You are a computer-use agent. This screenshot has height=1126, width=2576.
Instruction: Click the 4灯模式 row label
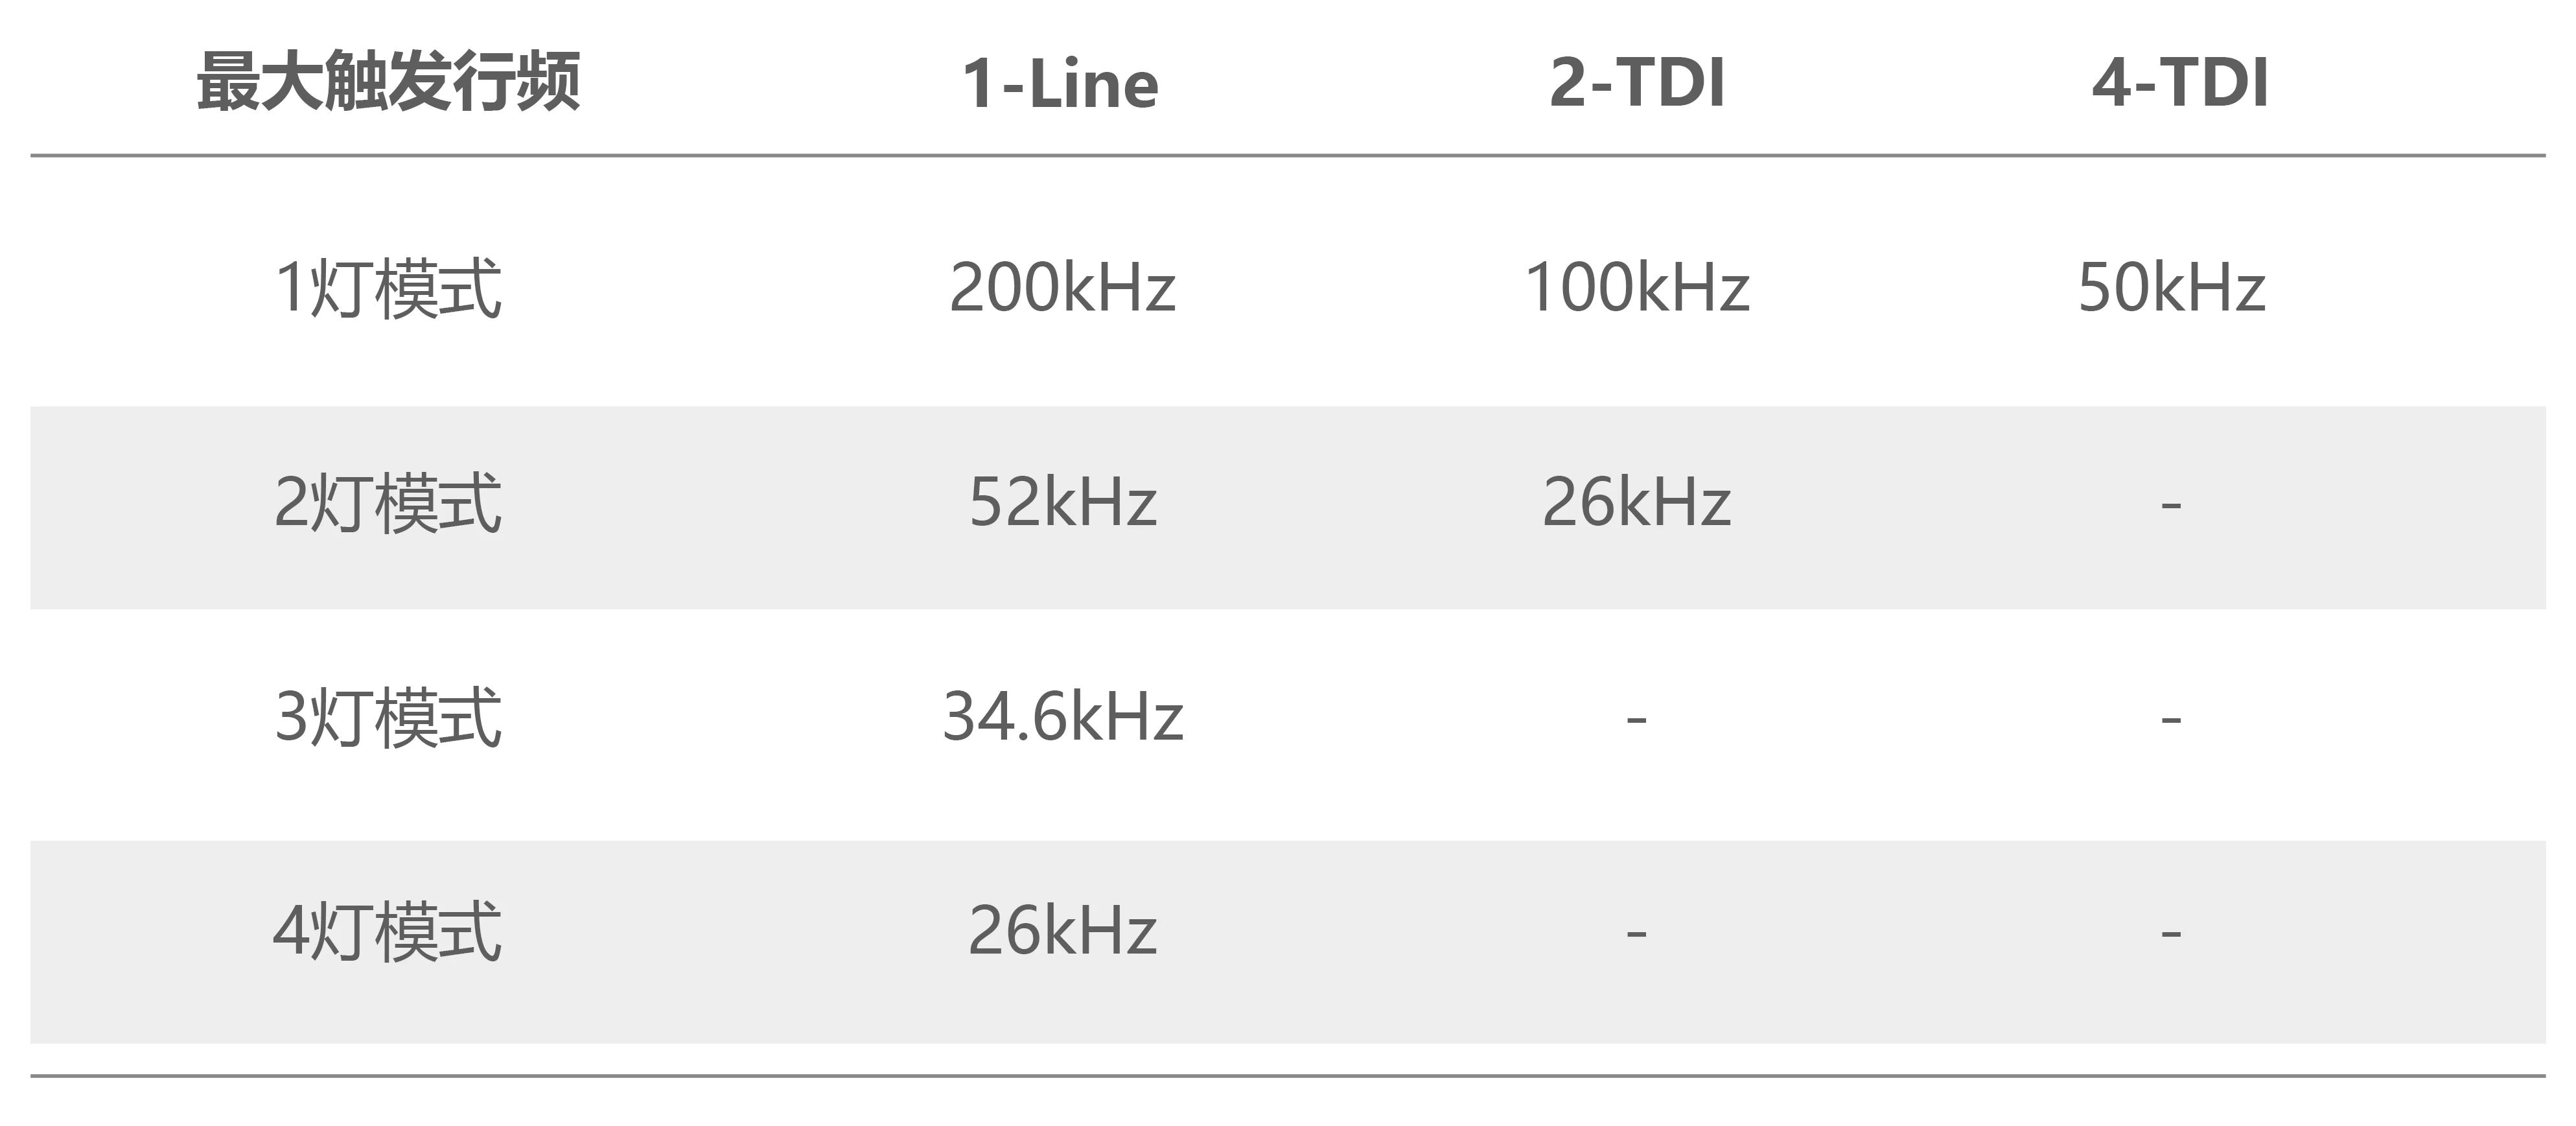(388, 931)
